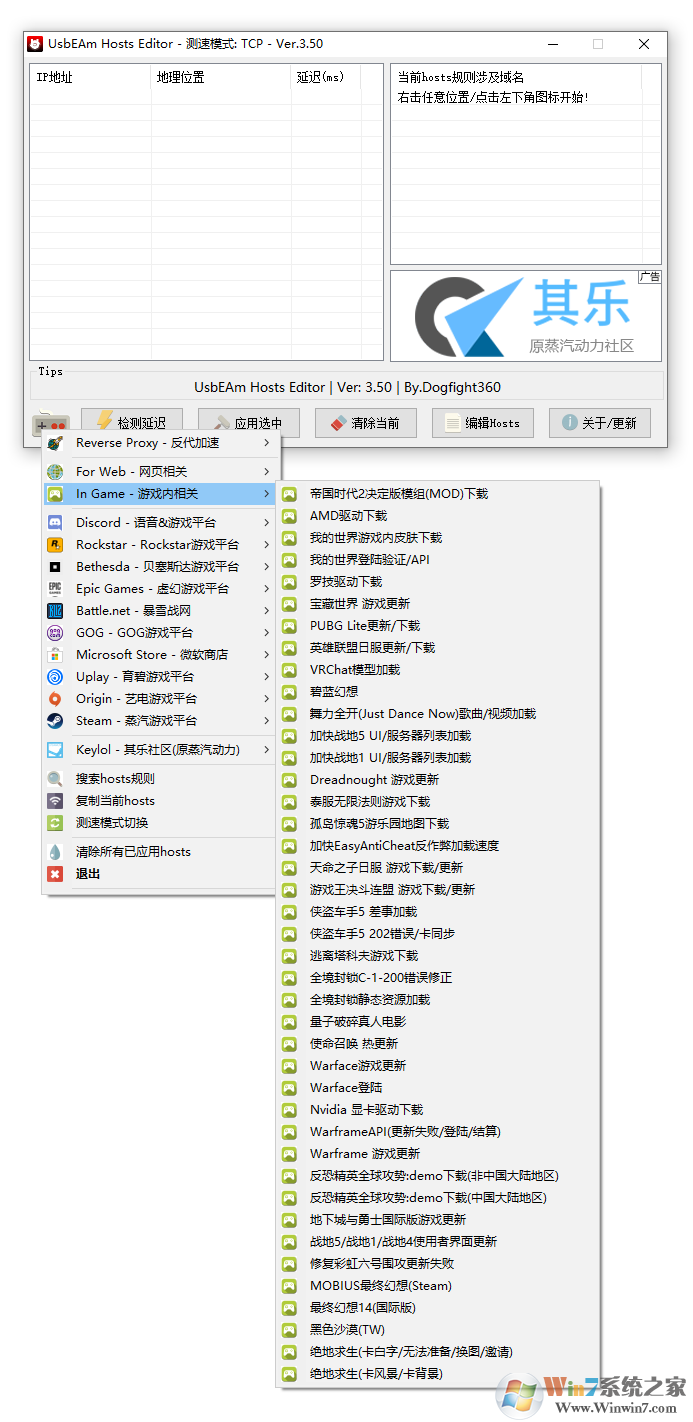Click the Reverse Proxy rocket icon
This screenshot has width=693, height=1422.
(55, 442)
